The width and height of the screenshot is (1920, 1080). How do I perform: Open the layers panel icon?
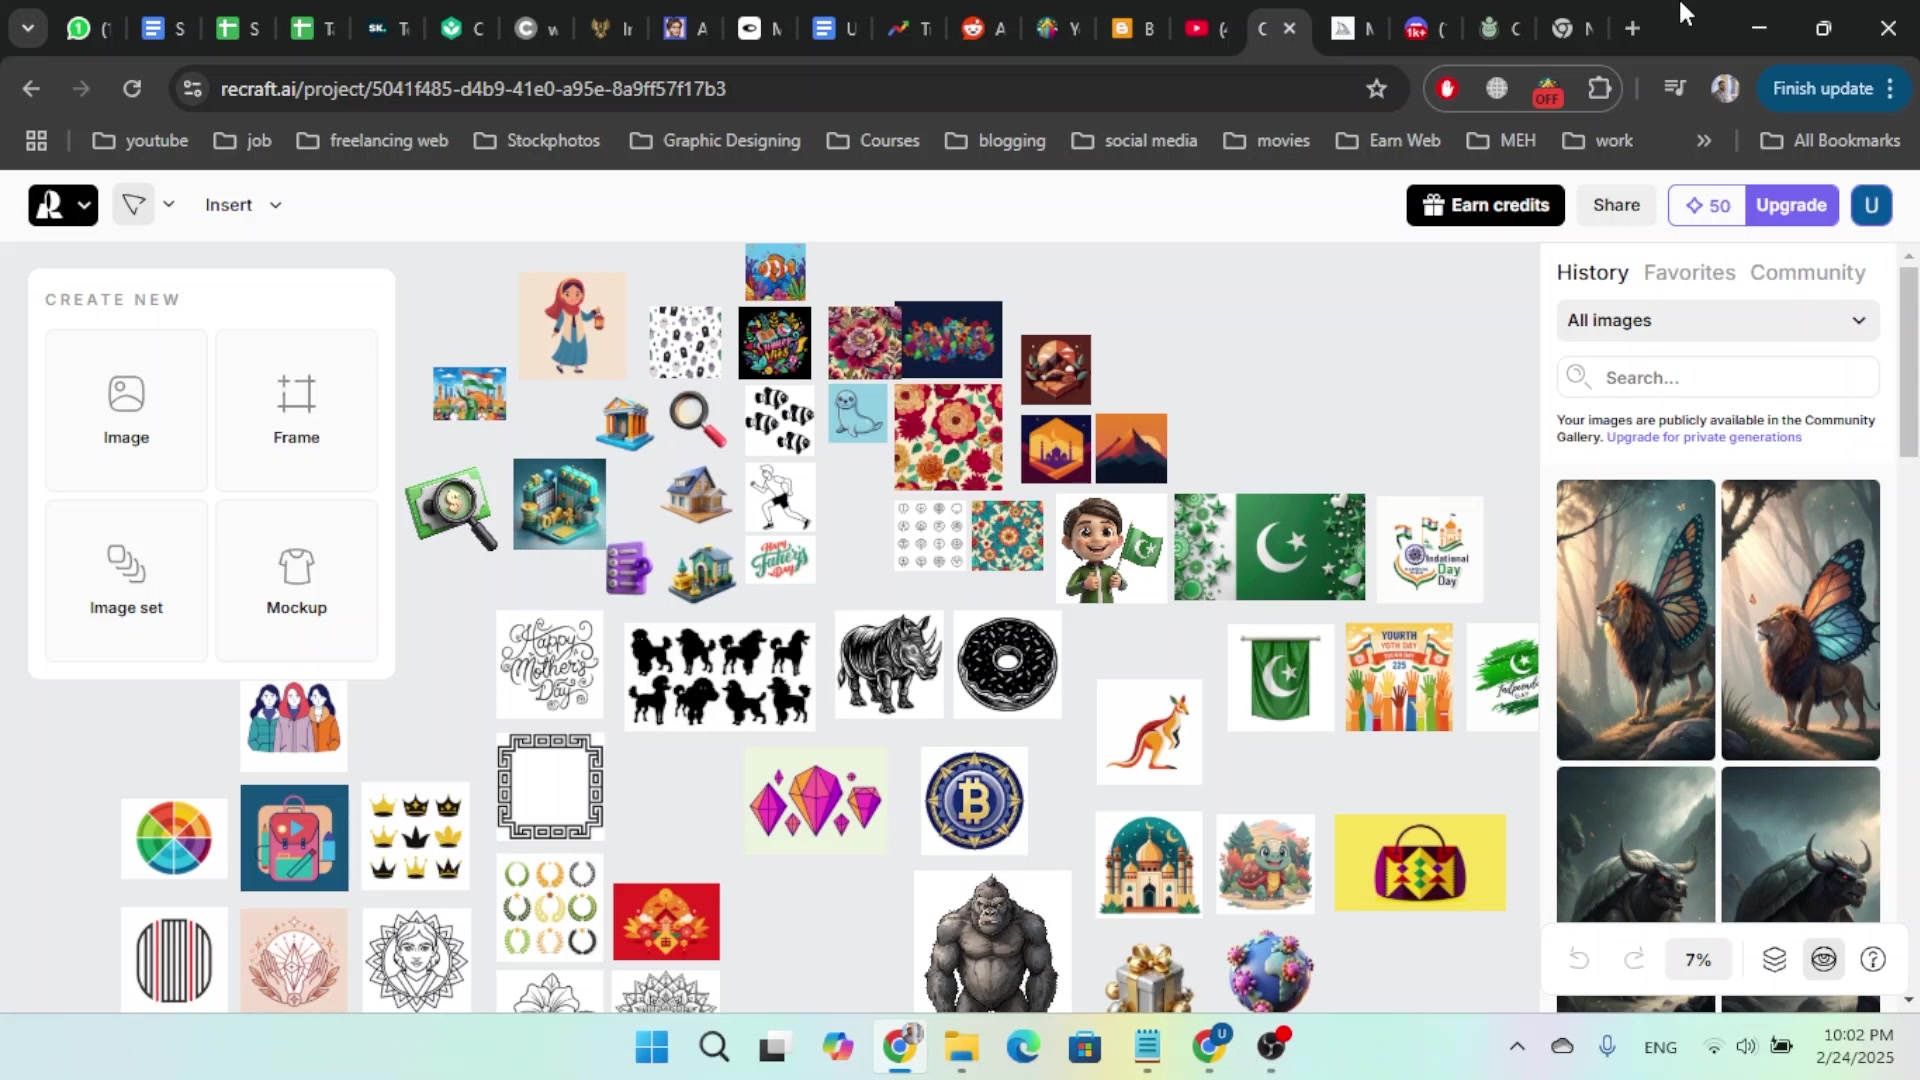click(x=1774, y=960)
